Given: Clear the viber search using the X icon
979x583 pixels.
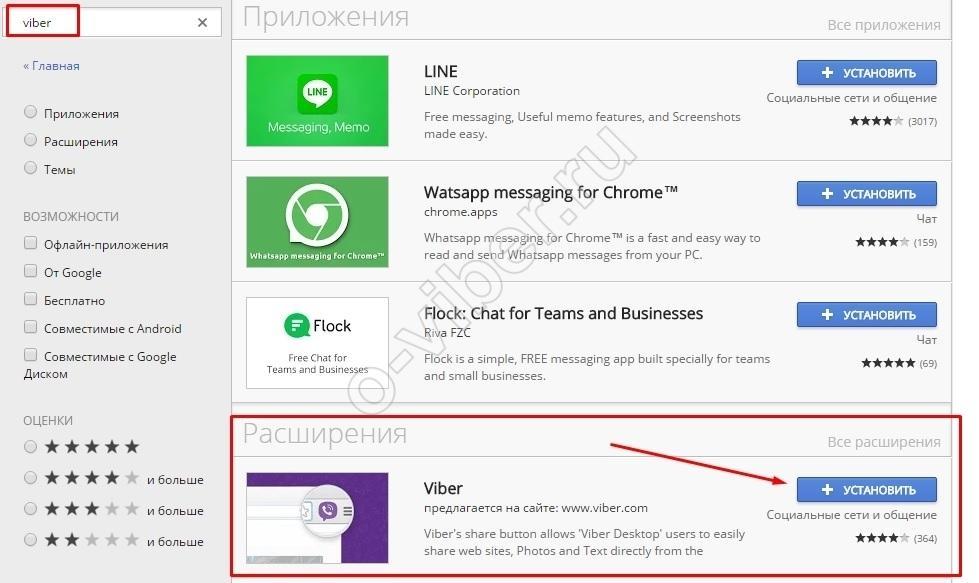Looking at the screenshot, I should (x=201, y=22).
